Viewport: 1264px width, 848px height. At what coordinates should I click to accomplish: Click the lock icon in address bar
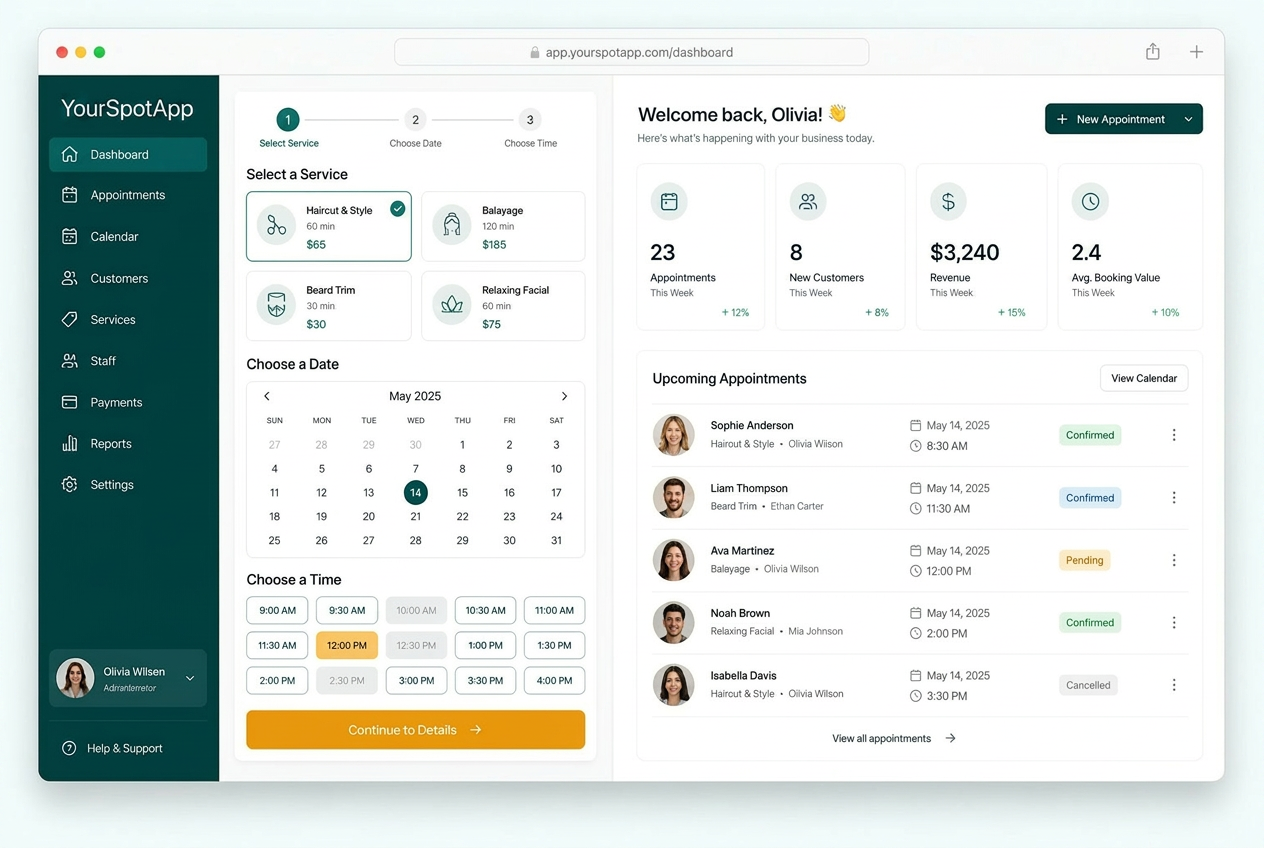click(535, 52)
